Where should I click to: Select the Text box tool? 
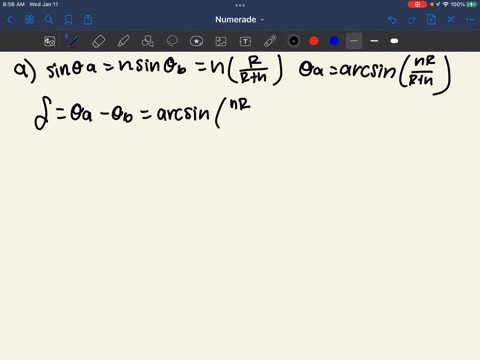[245, 41]
